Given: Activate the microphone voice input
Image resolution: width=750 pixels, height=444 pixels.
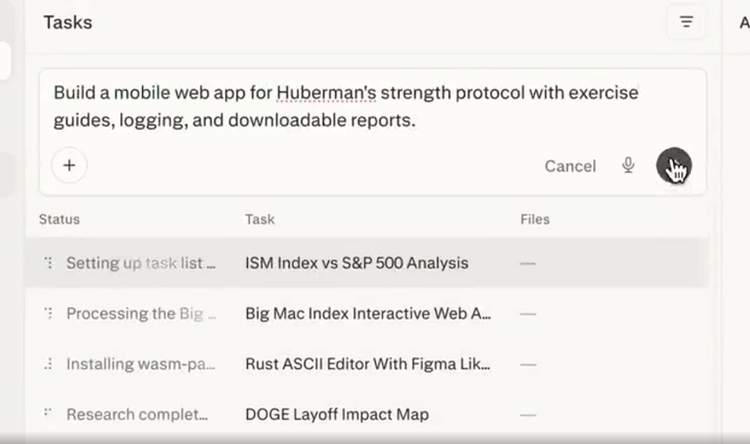Looking at the screenshot, I should (628, 166).
